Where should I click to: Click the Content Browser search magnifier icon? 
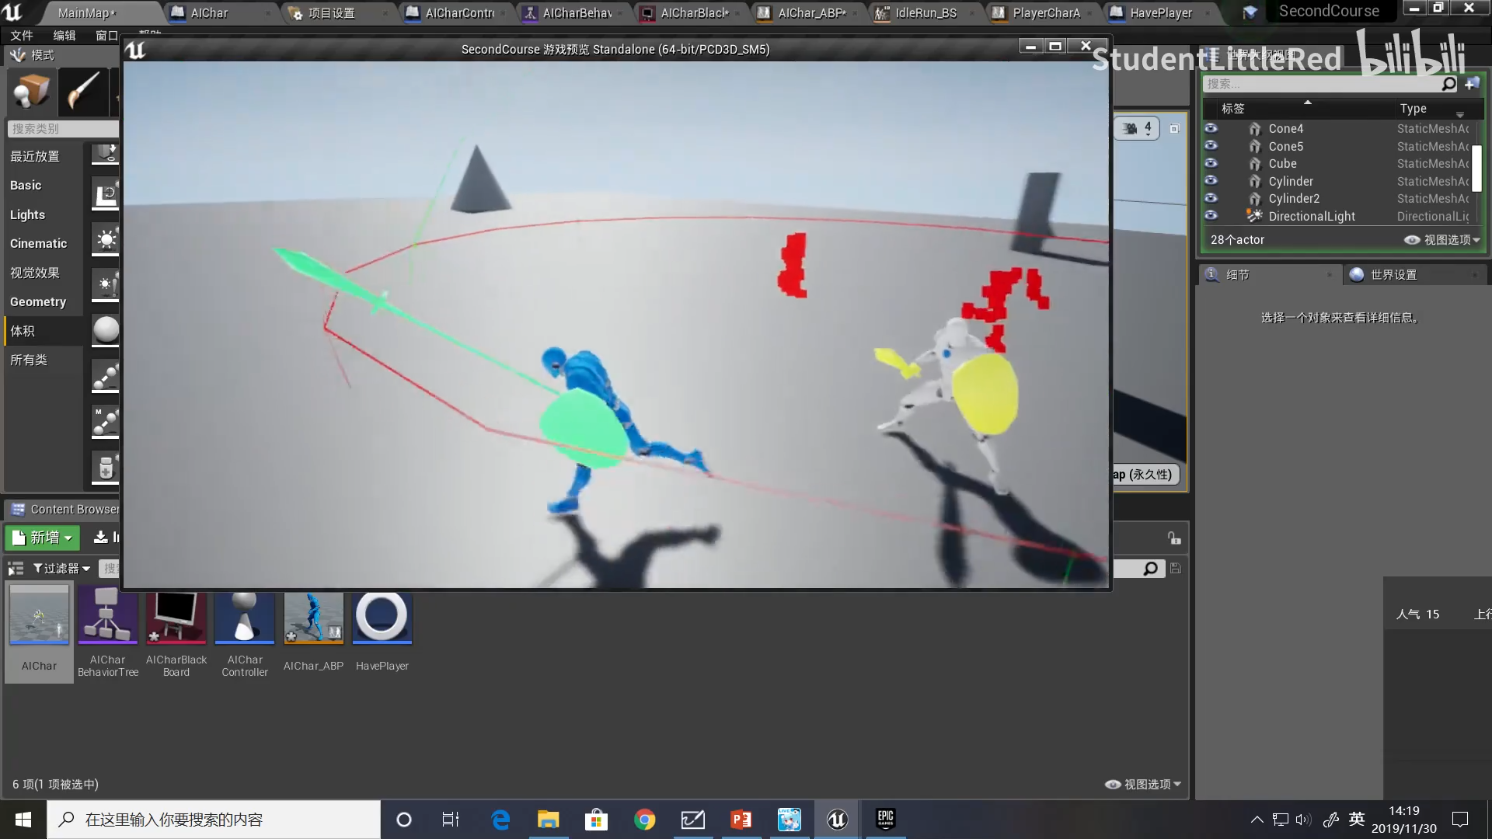(1150, 568)
